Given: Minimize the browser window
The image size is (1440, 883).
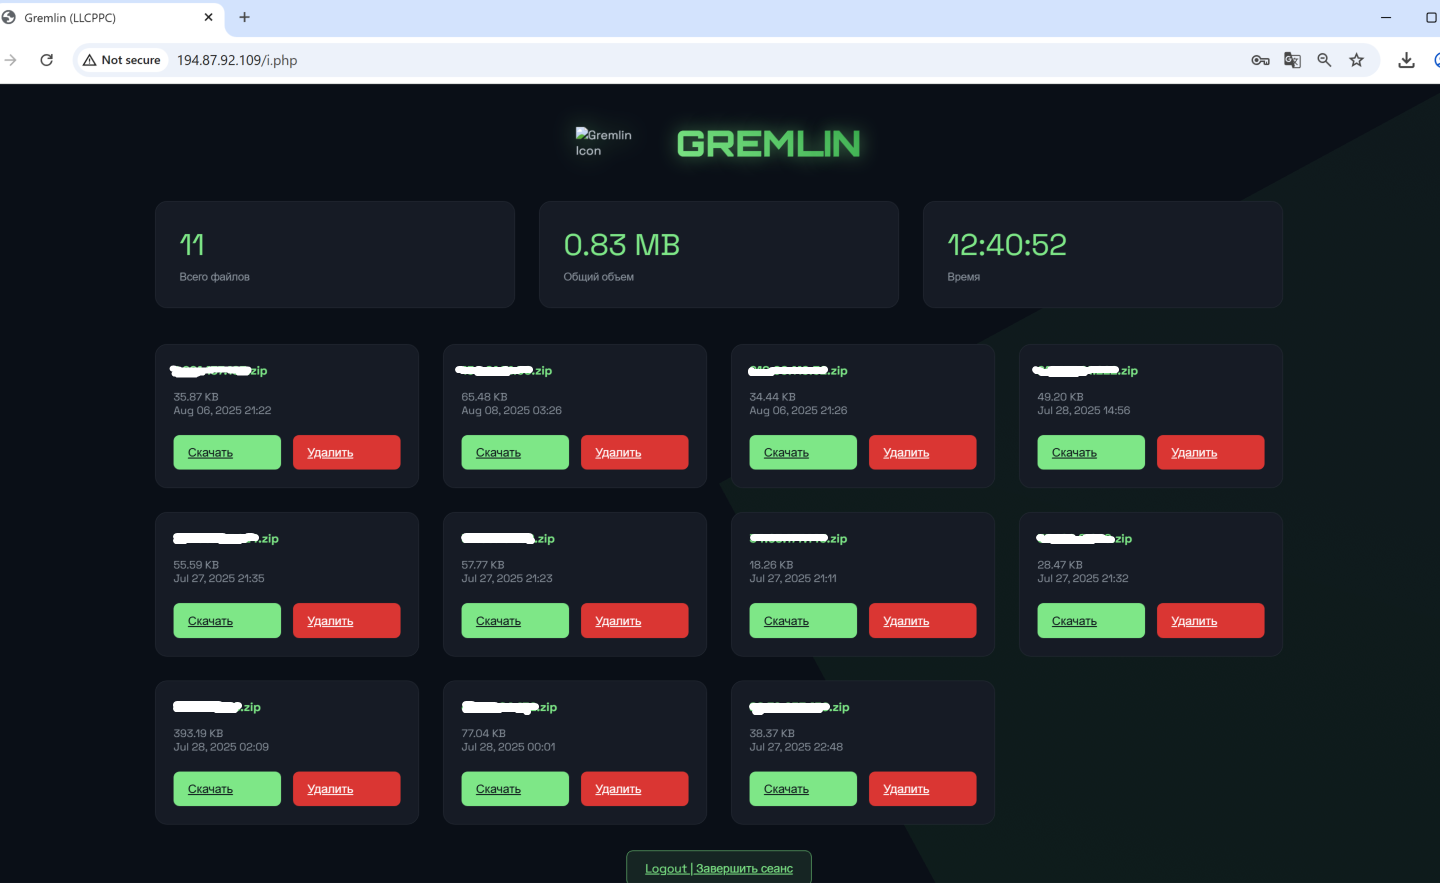Looking at the screenshot, I should [x=1386, y=17].
